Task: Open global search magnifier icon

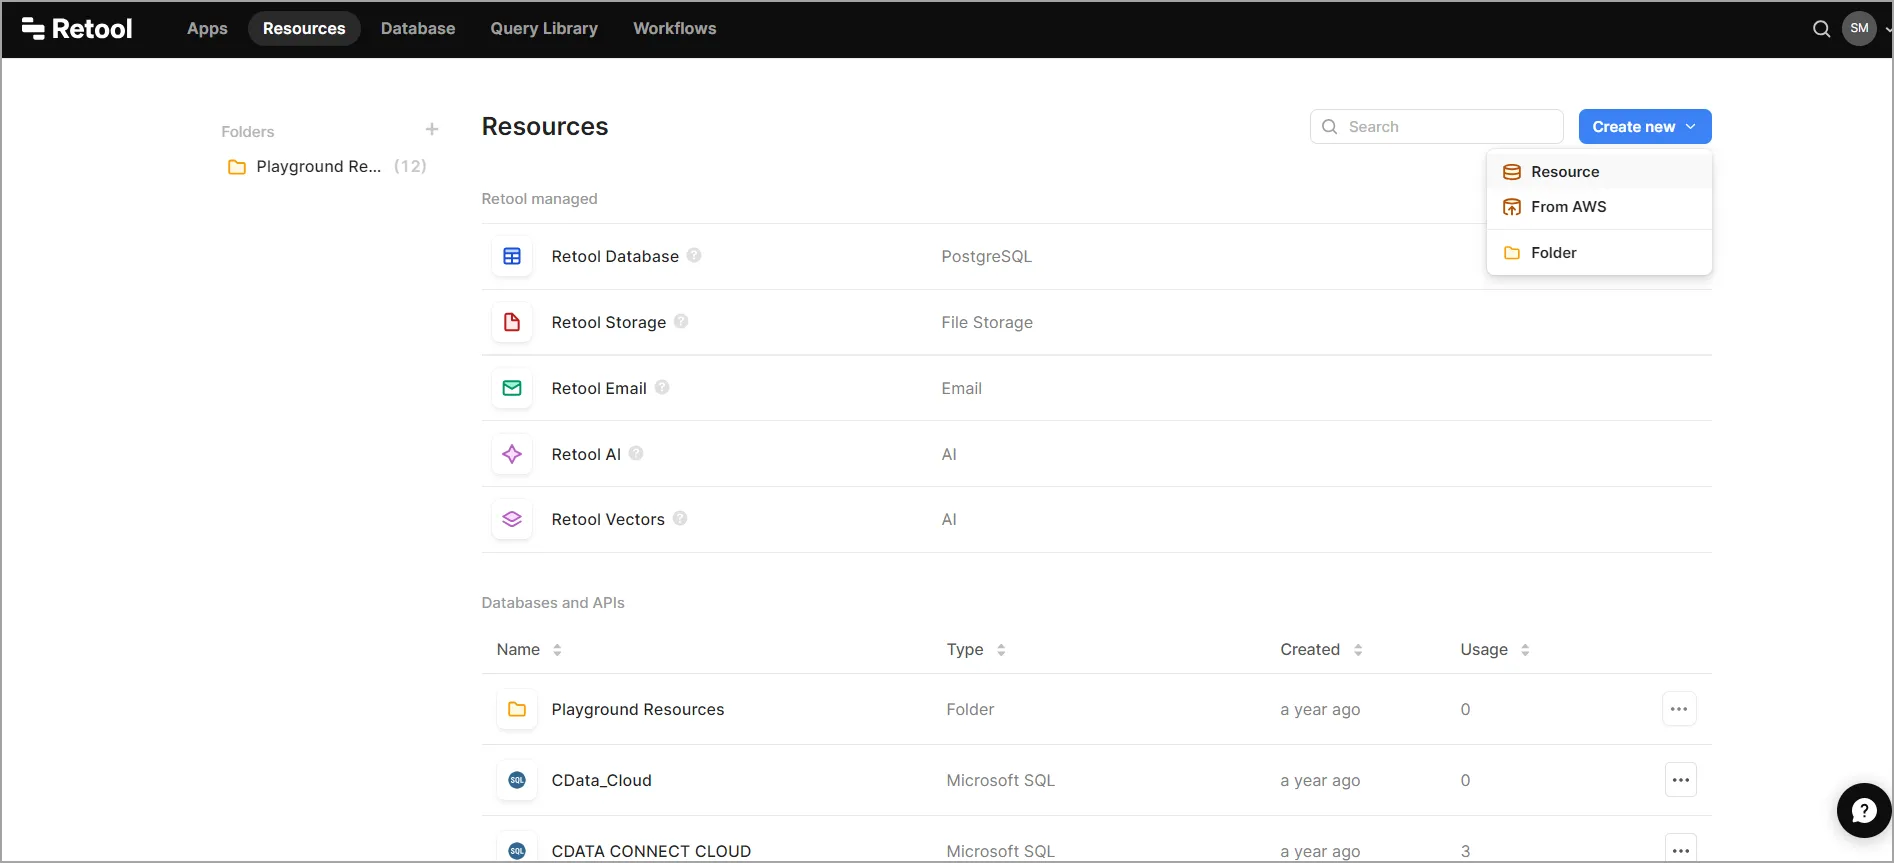Action: 1821,29
